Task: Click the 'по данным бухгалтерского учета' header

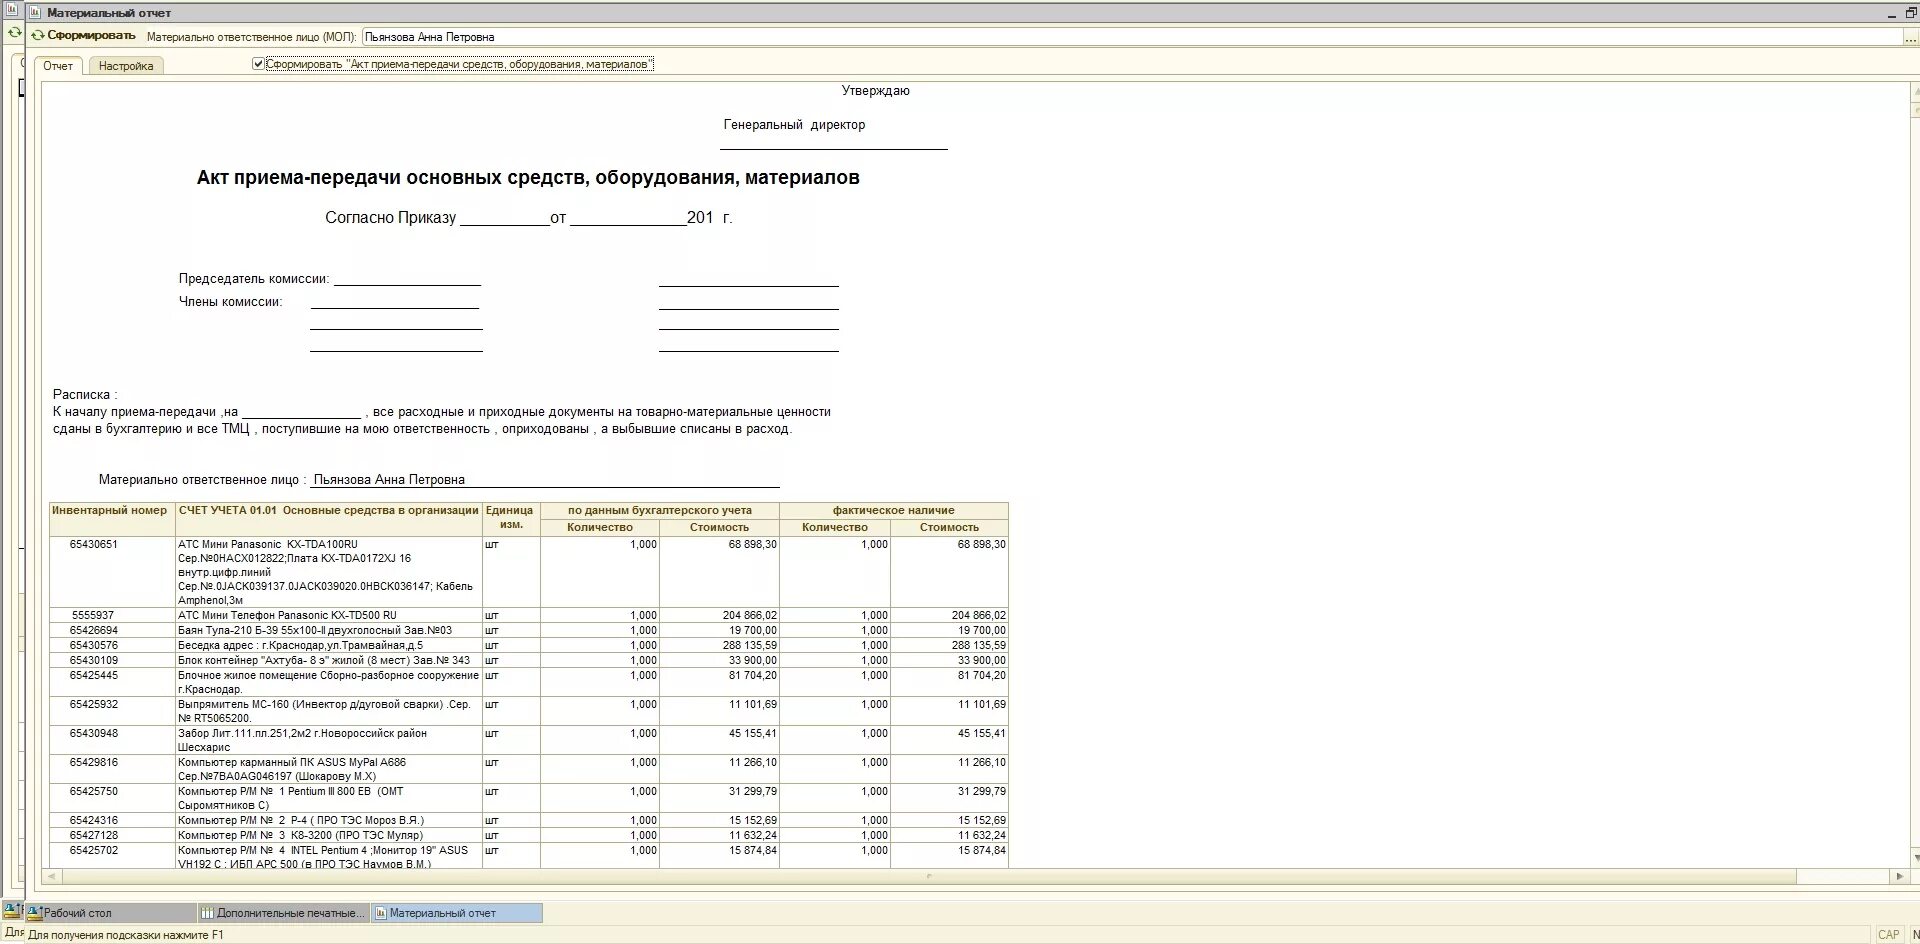Action: 660,511
